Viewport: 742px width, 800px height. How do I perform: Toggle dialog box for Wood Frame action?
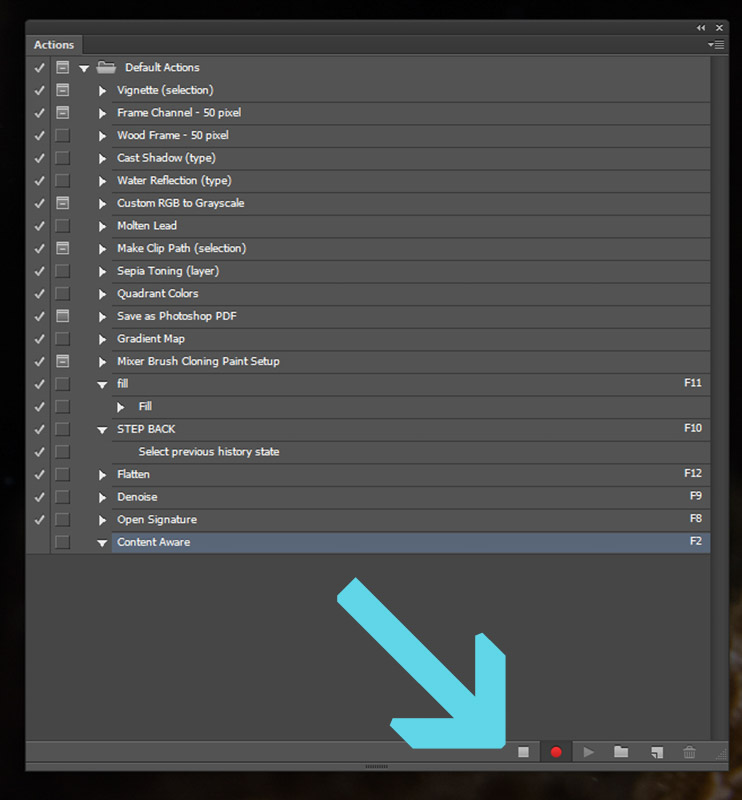(62, 135)
